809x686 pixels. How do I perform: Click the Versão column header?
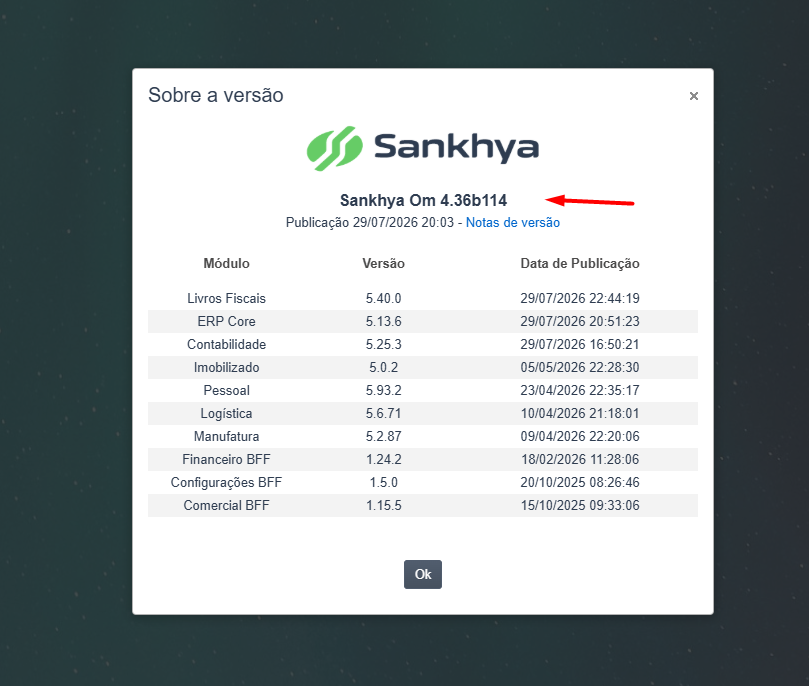click(x=383, y=264)
